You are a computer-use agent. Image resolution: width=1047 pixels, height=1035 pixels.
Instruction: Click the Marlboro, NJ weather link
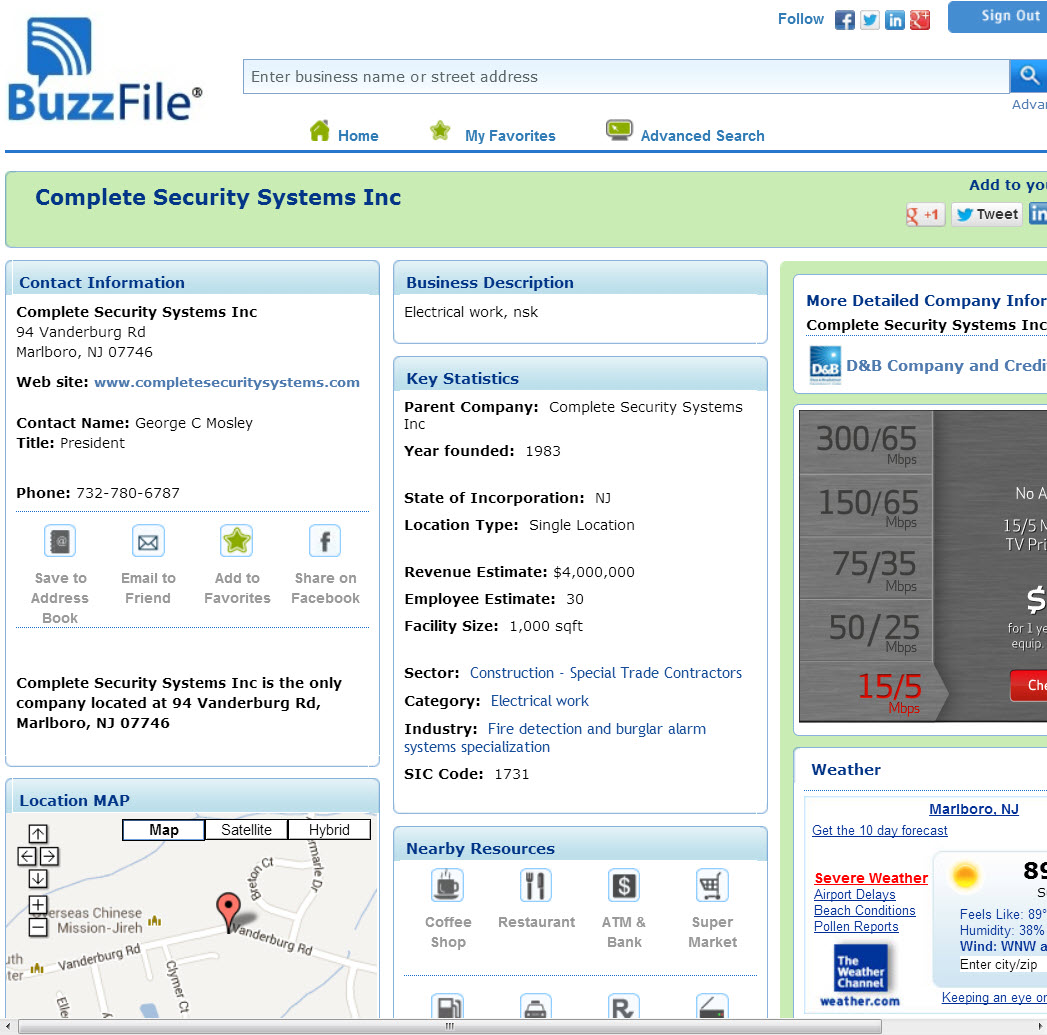[974, 809]
